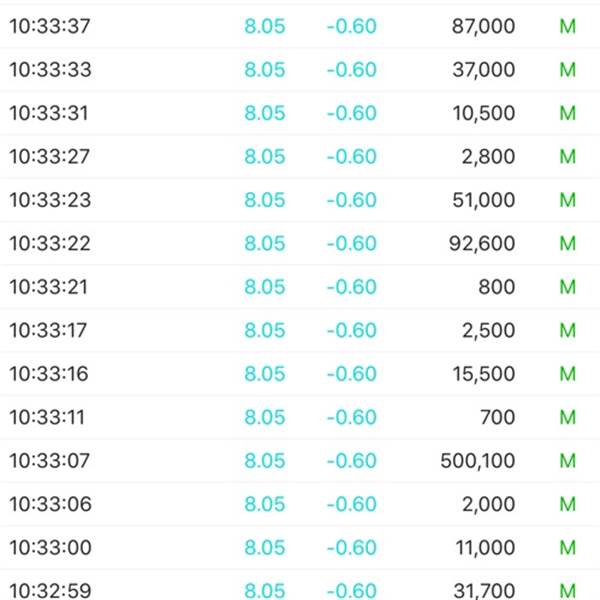Viewport: 600px width, 600px height.
Task: Select the 87,000 volume value
Action: pyautogui.click(x=483, y=26)
